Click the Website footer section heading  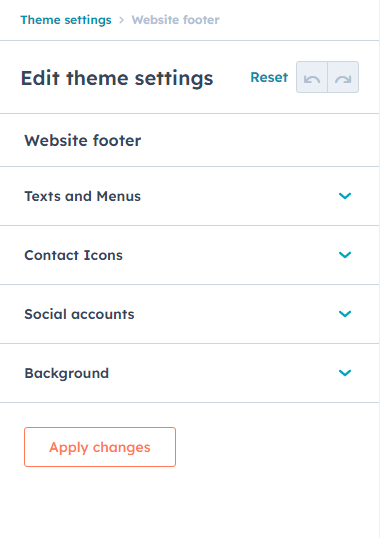pyautogui.click(x=83, y=140)
